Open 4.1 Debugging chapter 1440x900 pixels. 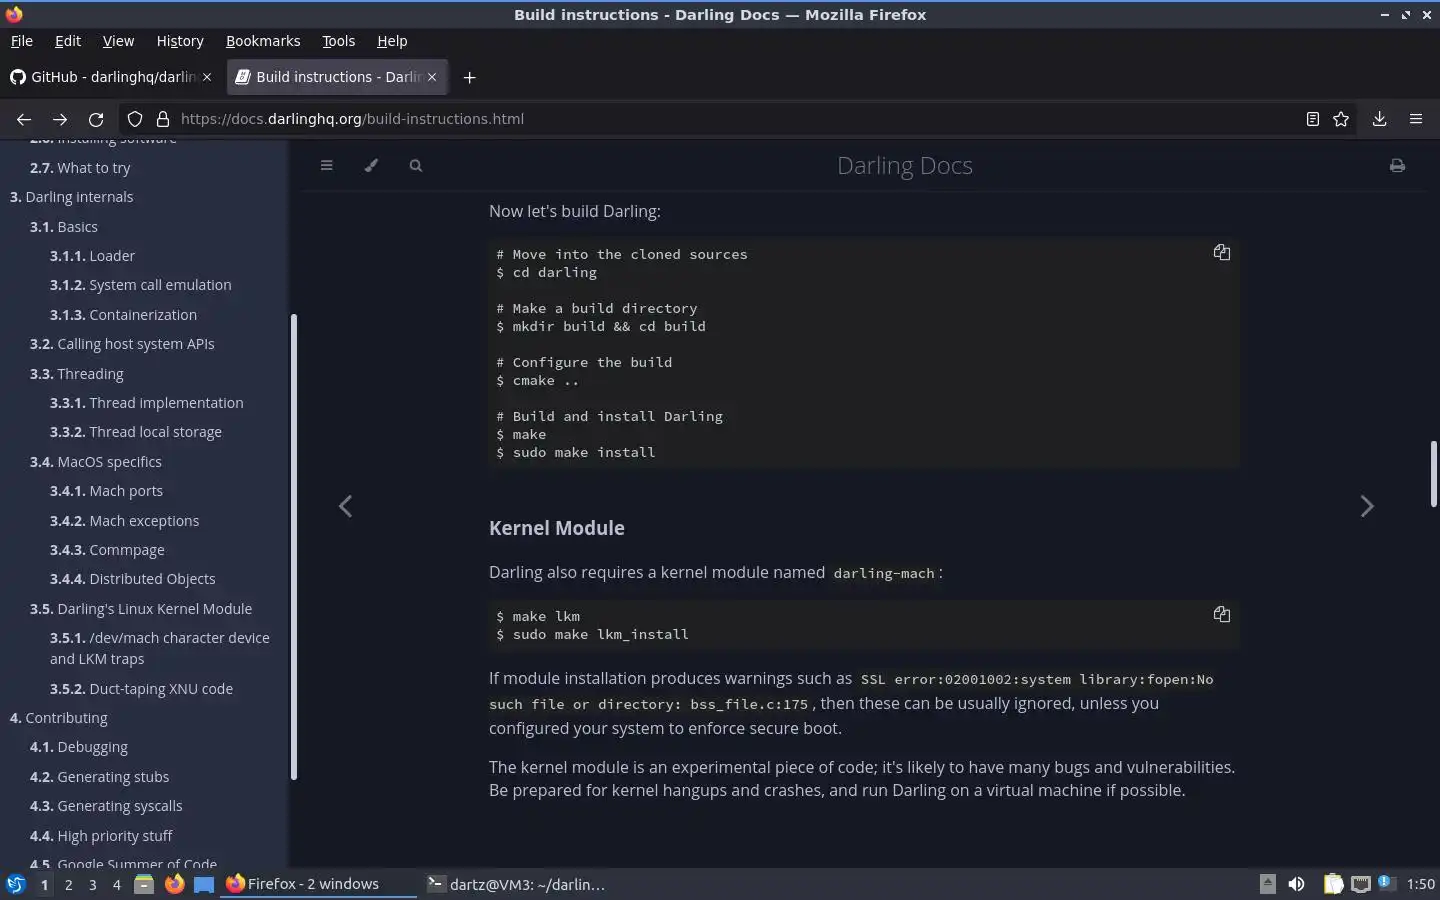pos(79,747)
